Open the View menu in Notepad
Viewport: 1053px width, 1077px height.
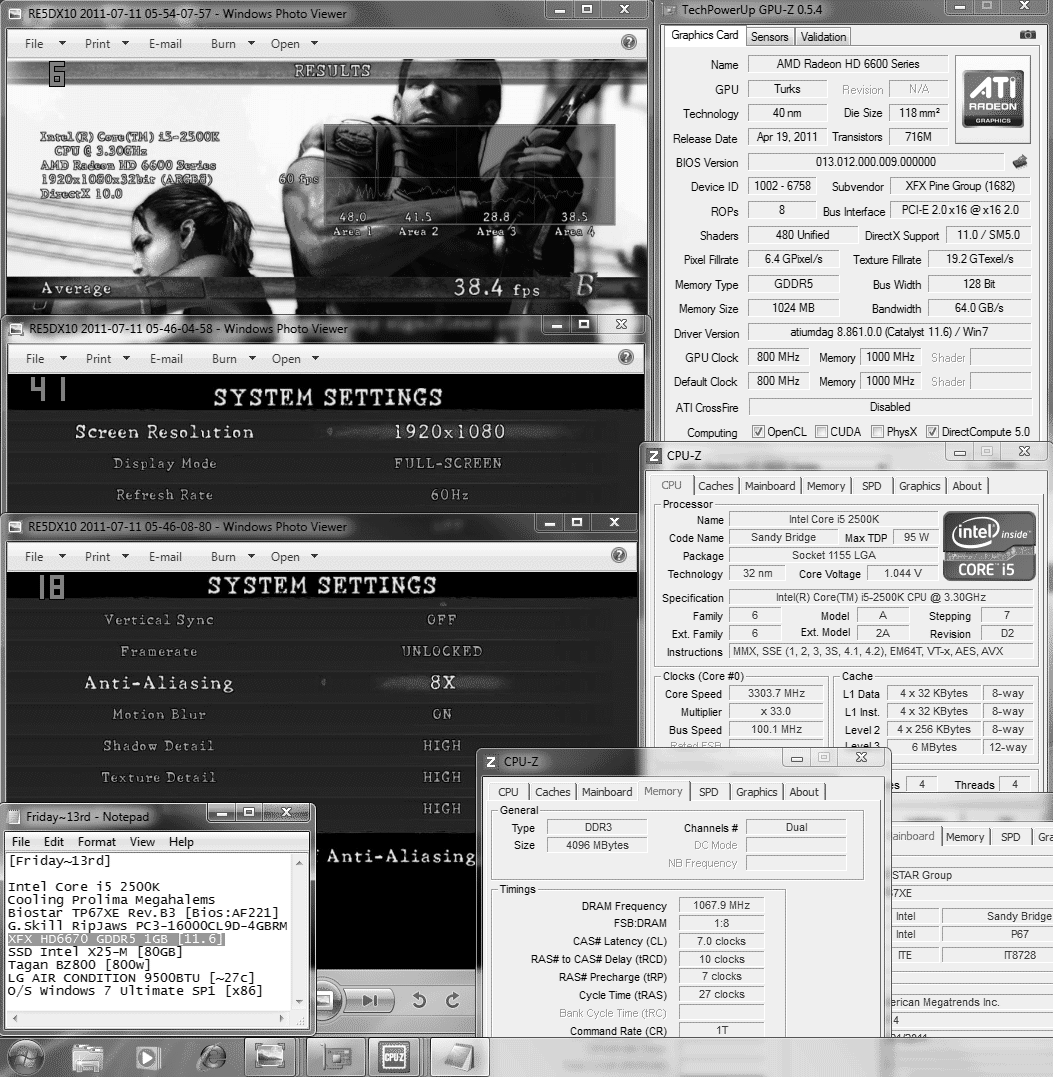click(142, 841)
